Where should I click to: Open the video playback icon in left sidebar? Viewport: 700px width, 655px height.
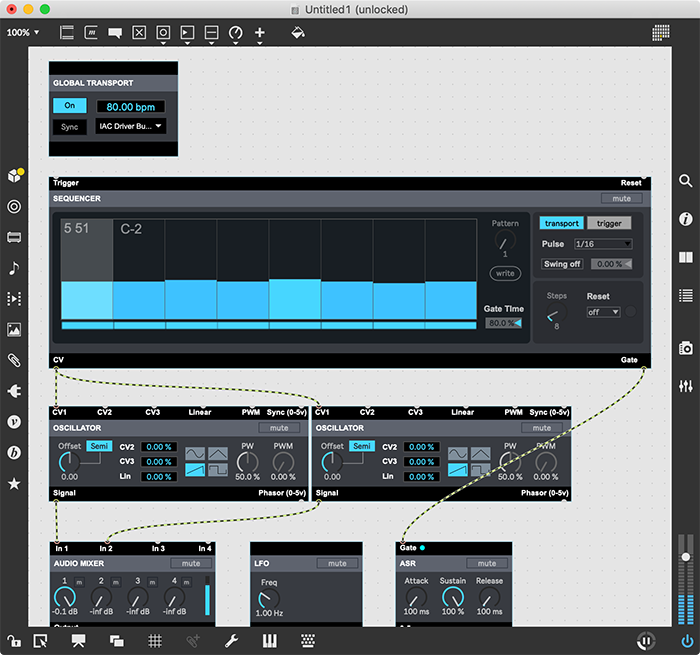(14, 299)
